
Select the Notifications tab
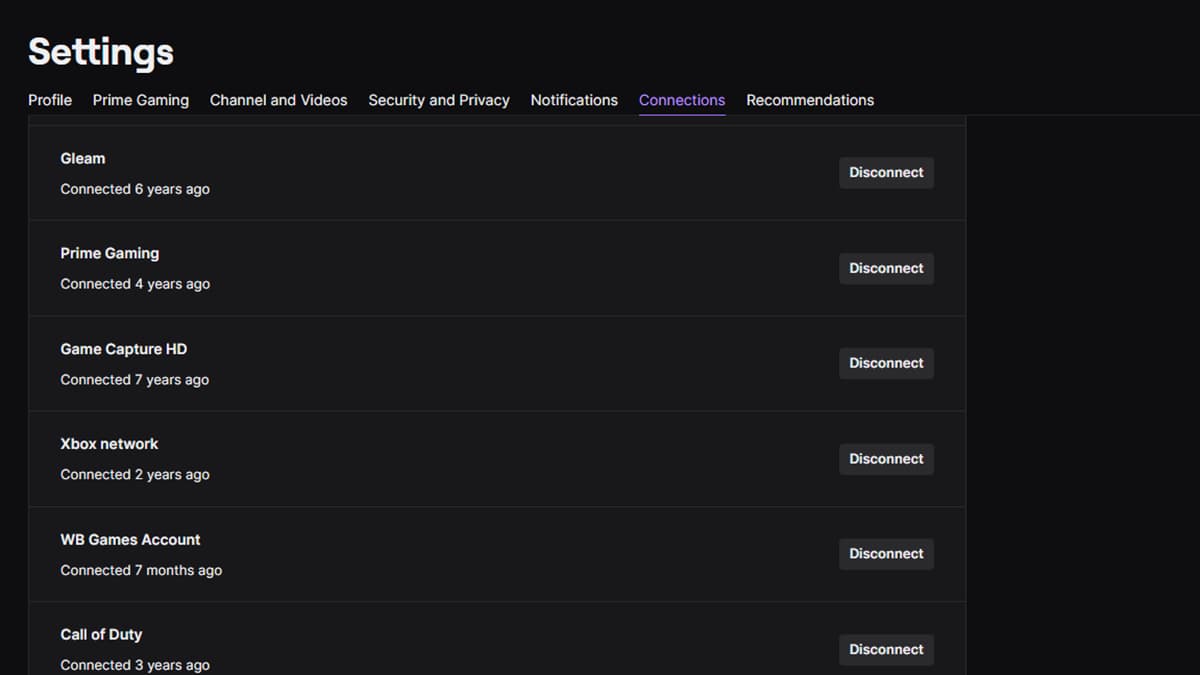pos(574,100)
